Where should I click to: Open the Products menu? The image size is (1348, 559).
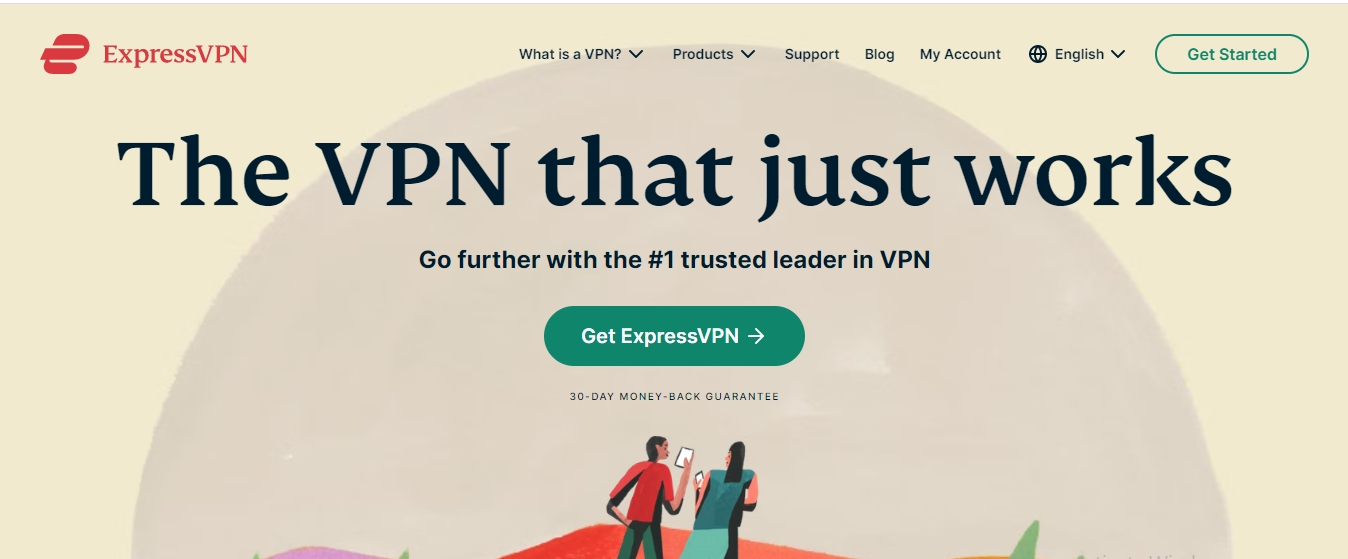pyautogui.click(x=714, y=54)
